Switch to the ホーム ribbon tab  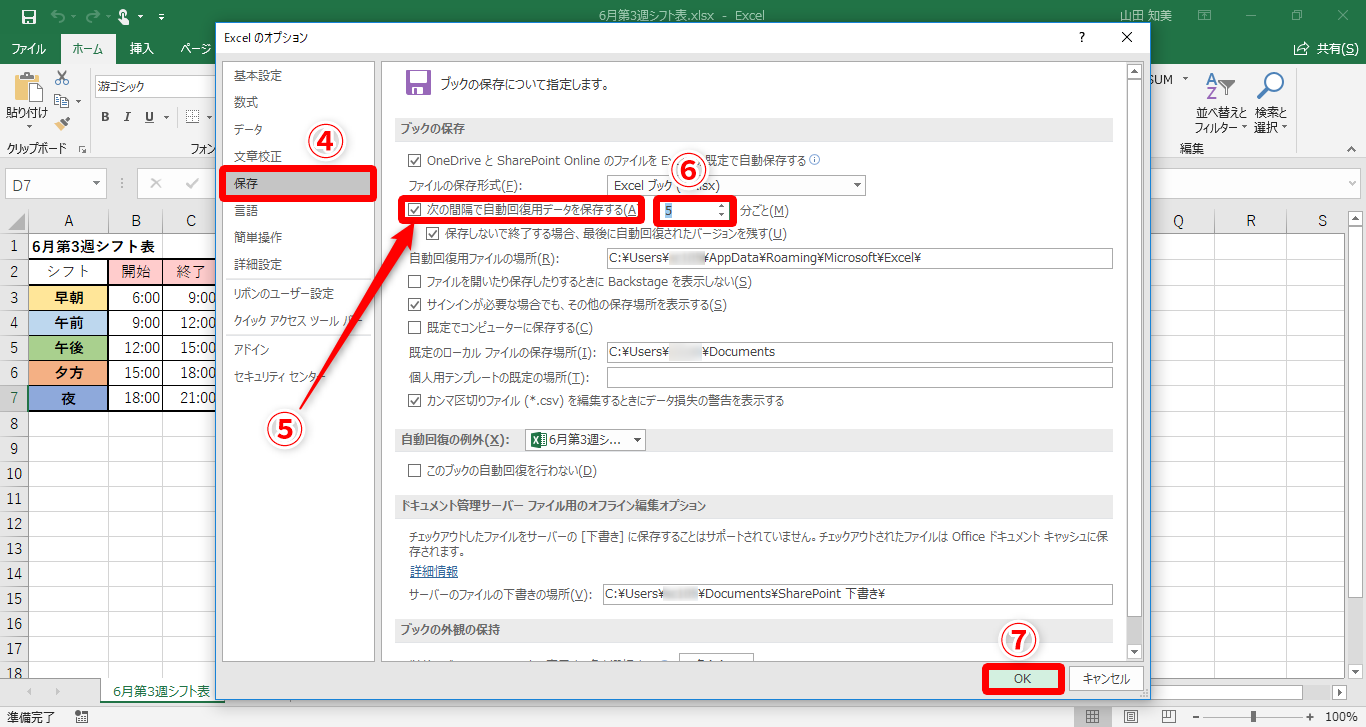point(88,48)
